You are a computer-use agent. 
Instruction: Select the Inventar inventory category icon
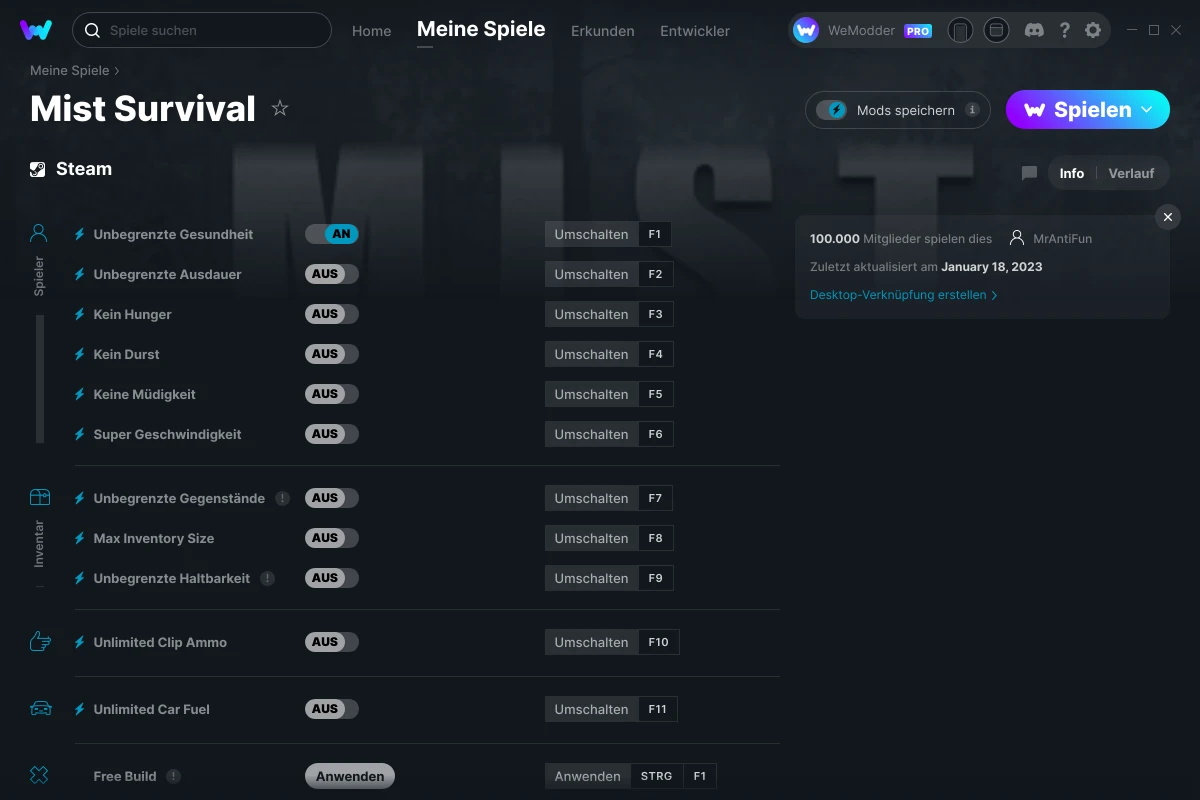[x=40, y=497]
